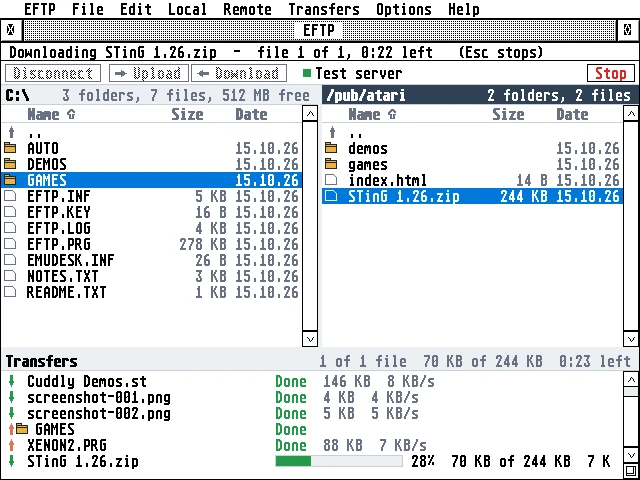Click the EFTP.LOG file icon
The width and height of the screenshot is (640, 480).
pos(10,228)
